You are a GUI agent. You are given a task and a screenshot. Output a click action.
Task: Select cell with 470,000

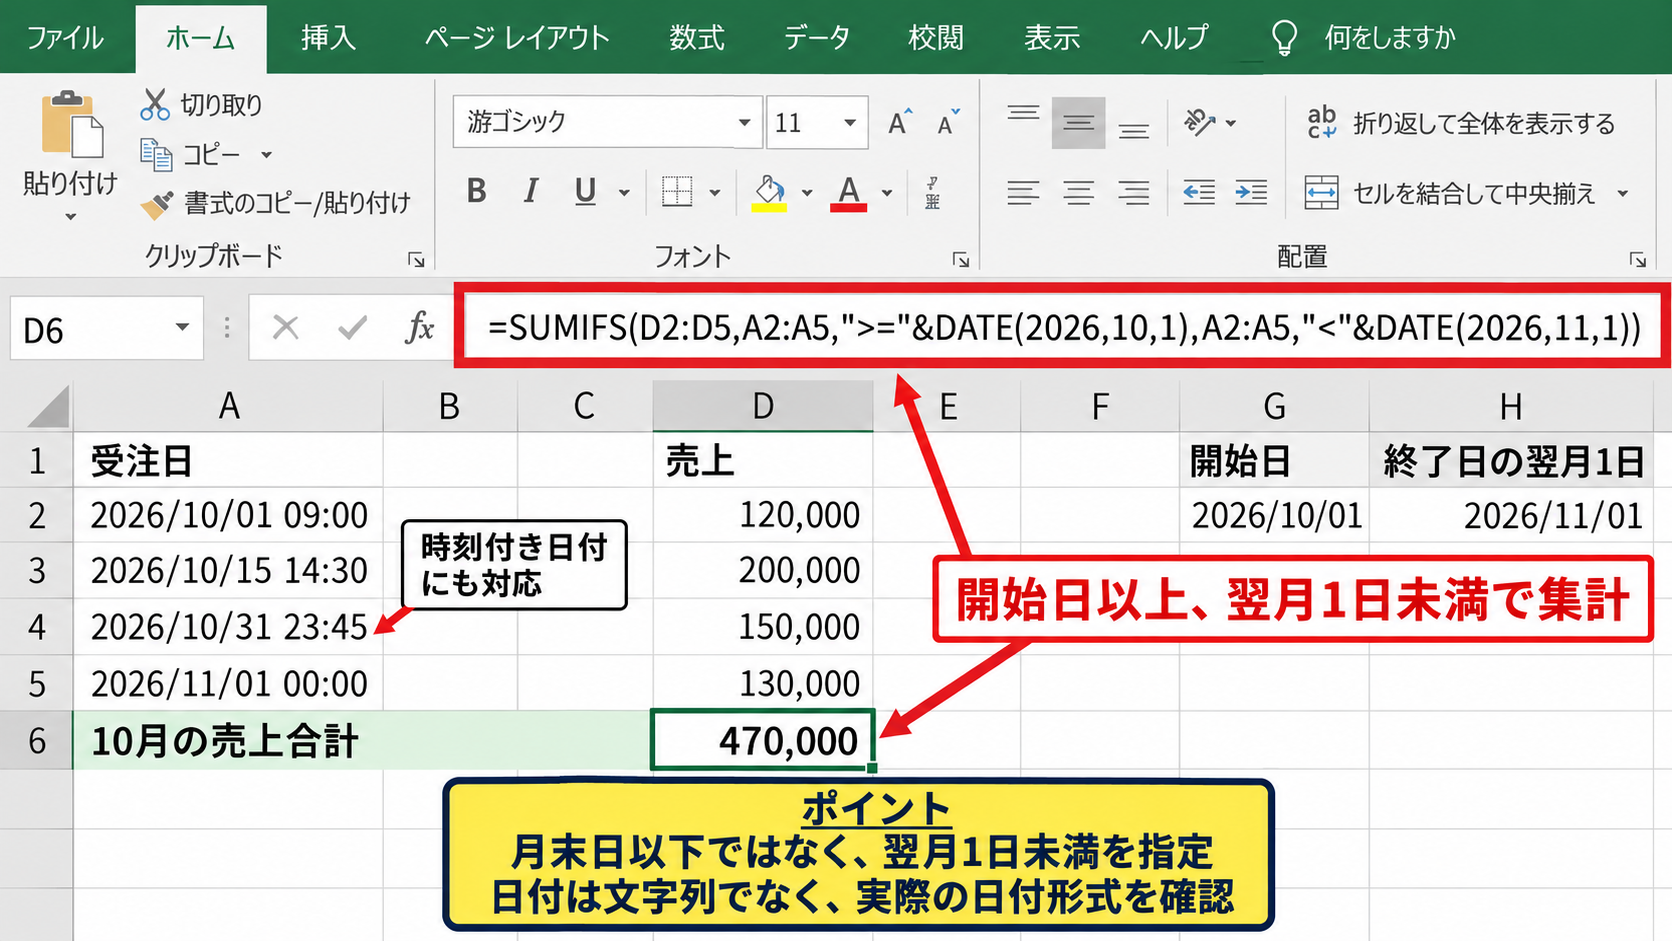(763, 740)
